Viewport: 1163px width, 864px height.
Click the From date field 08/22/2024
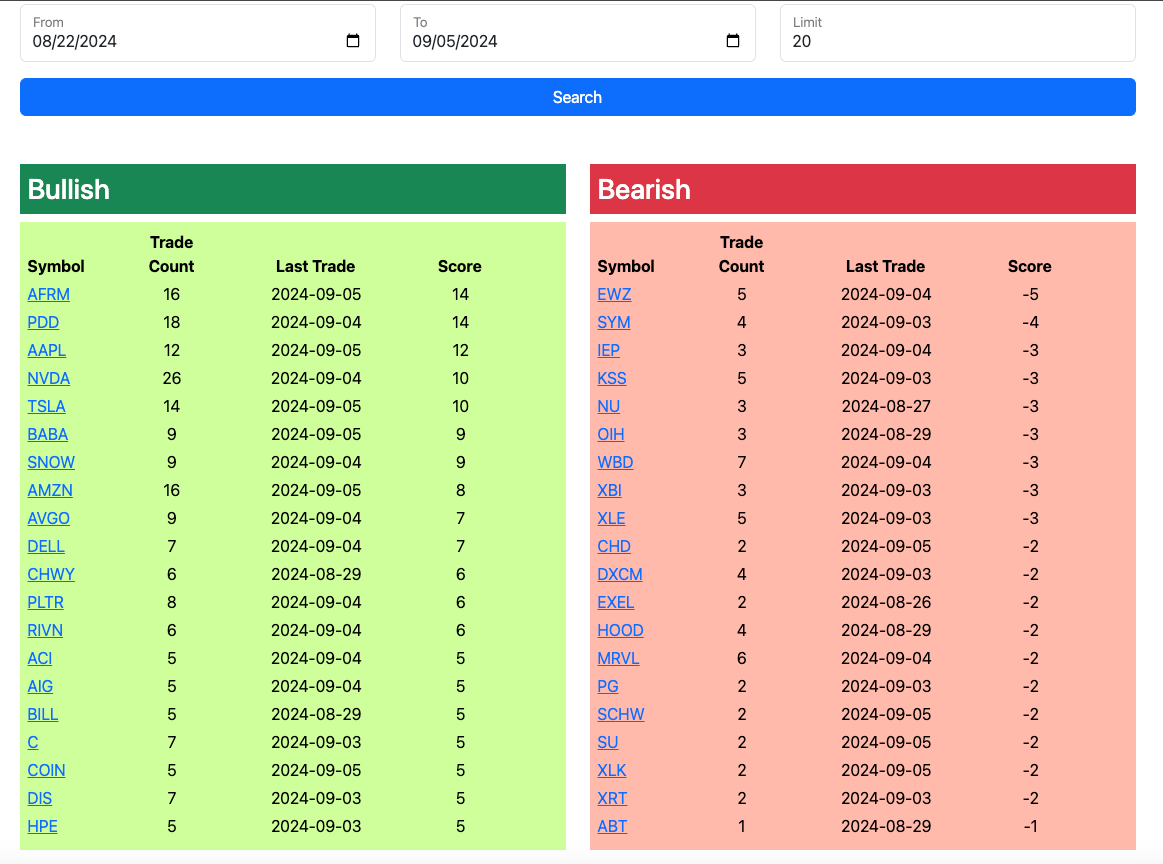coord(197,33)
